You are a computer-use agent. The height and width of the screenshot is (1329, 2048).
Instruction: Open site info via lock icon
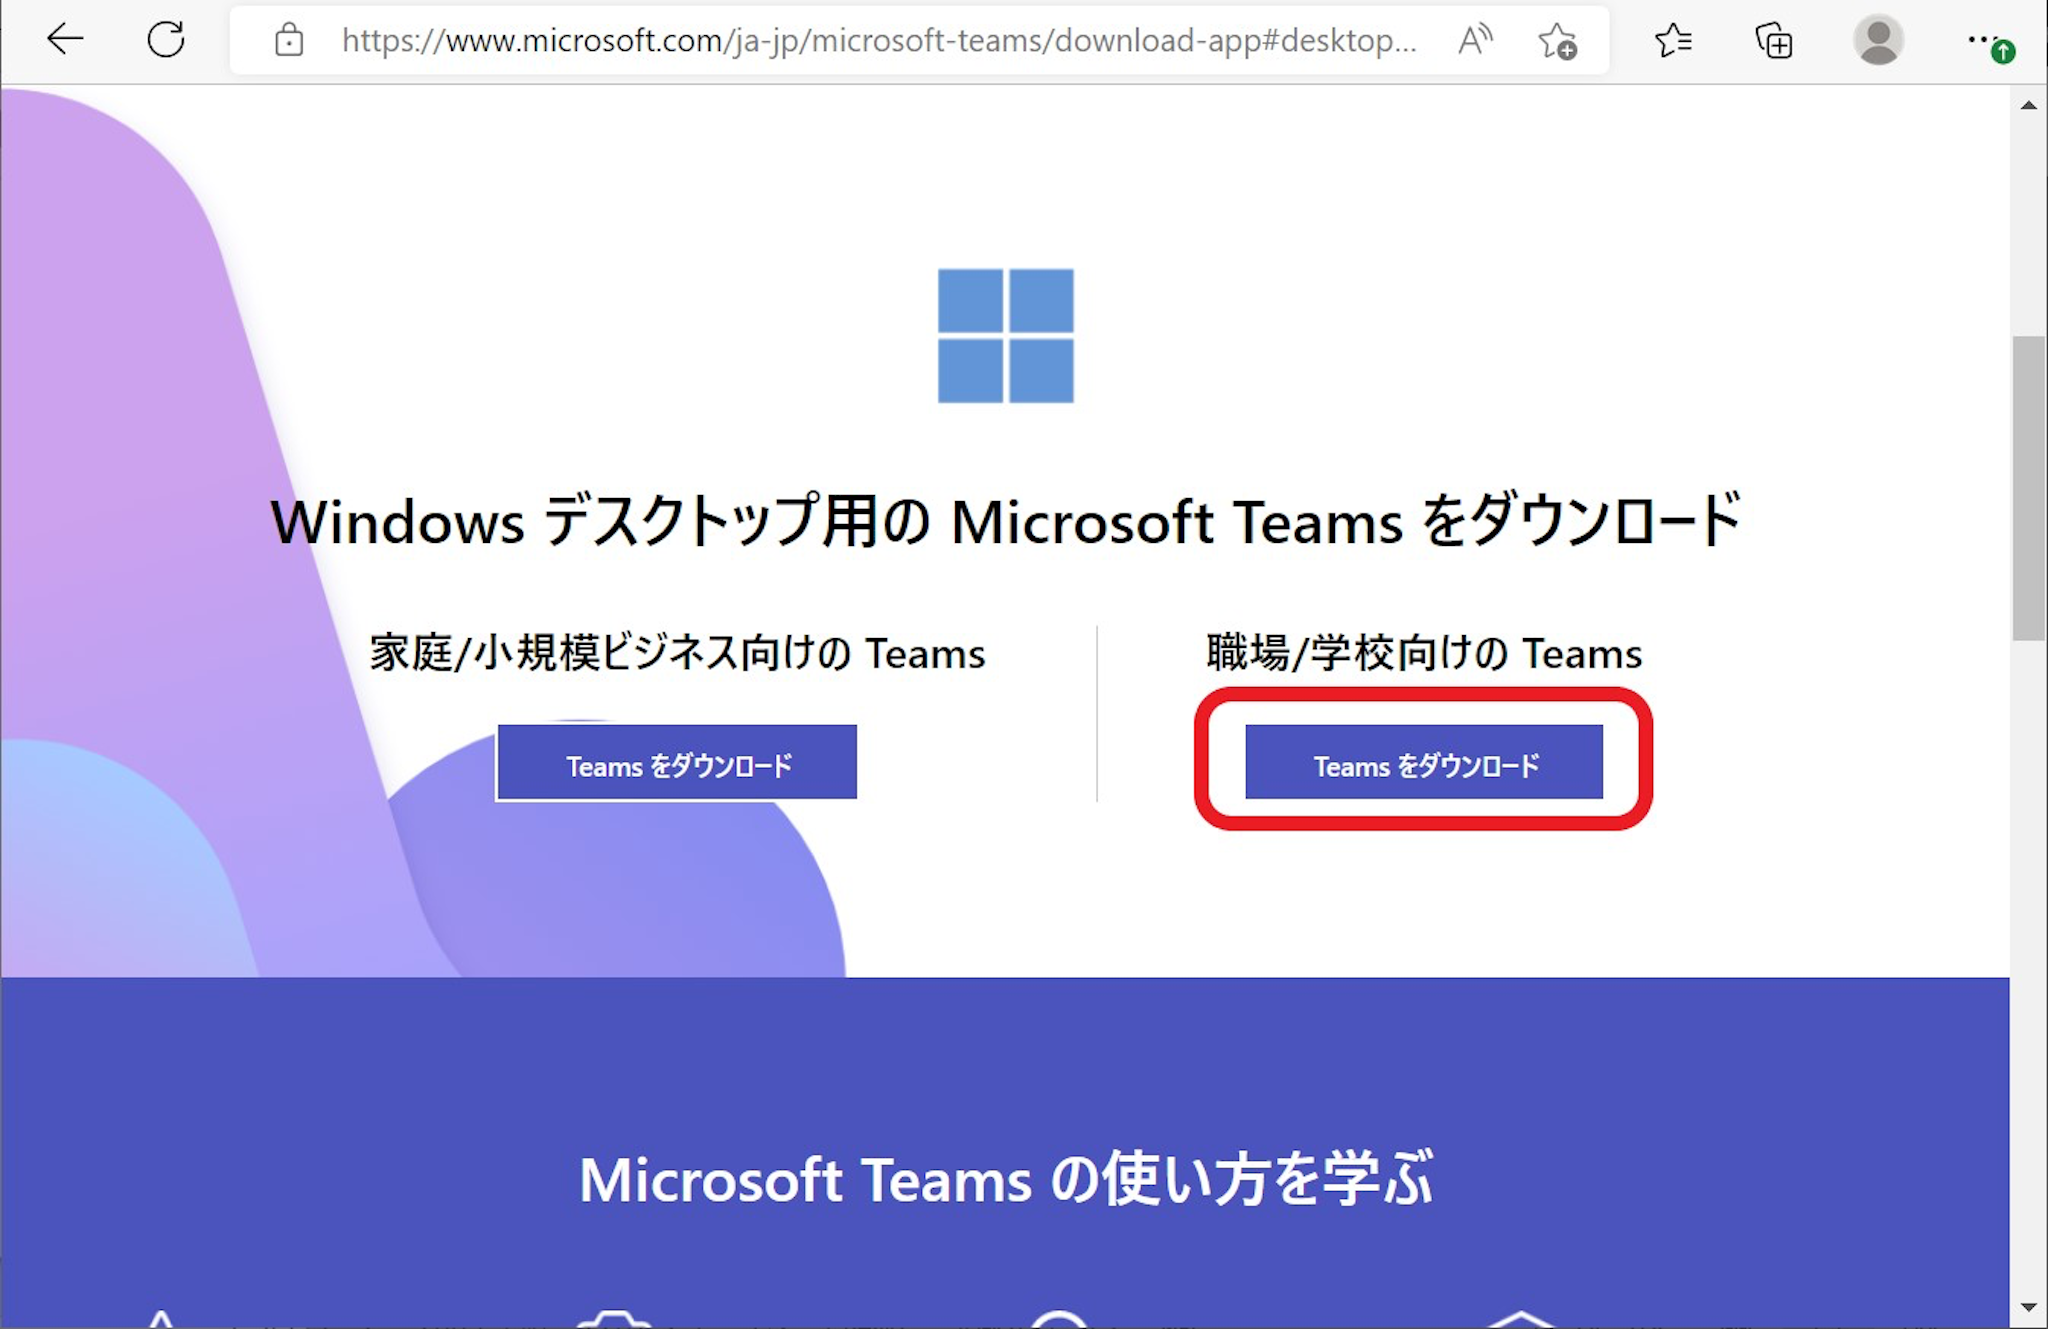(x=289, y=41)
